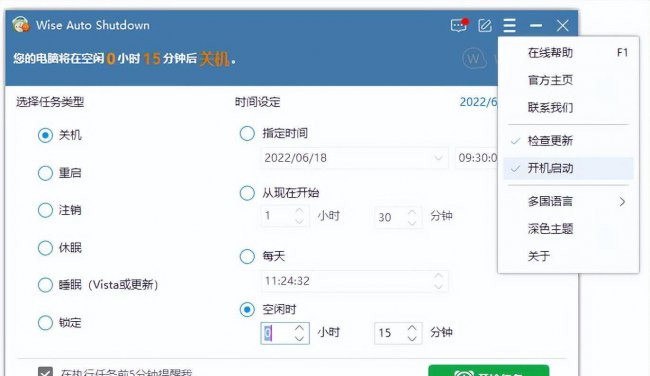Expand the 多国语言 languages submenu

click(x=568, y=201)
